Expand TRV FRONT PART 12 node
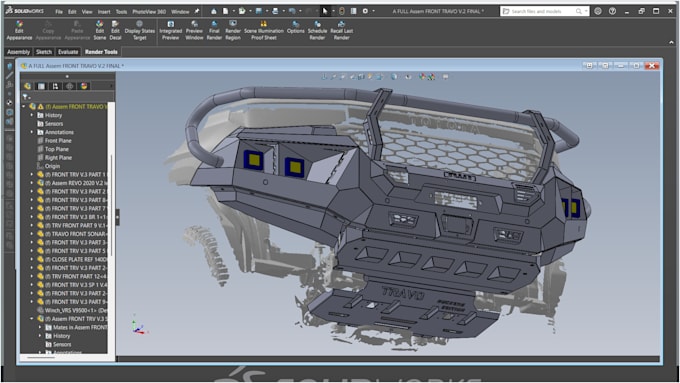680x383 pixels. pos(32,276)
